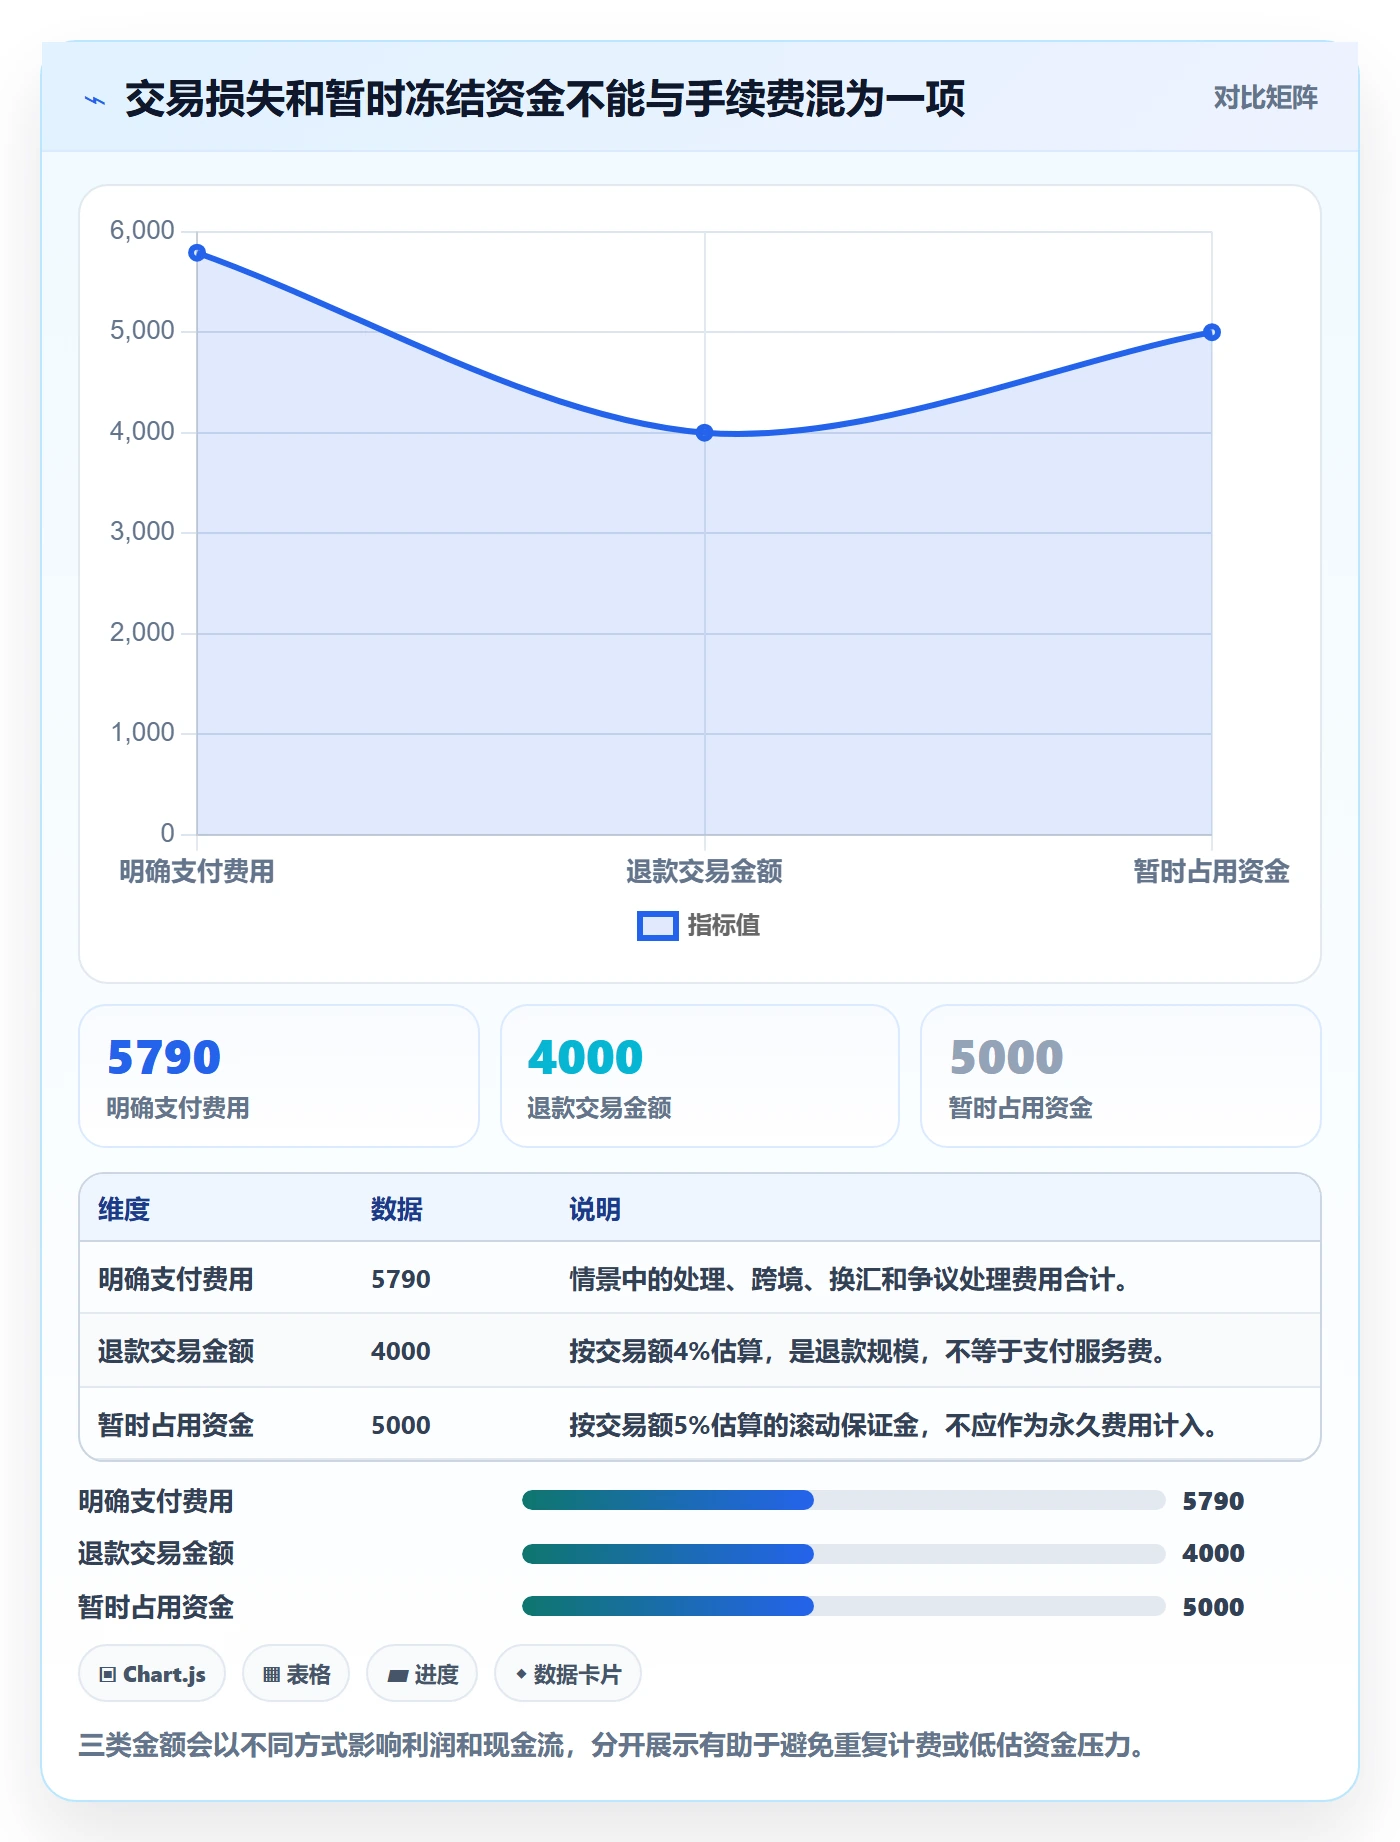Click the 数据 column header
The height and width of the screenshot is (1842, 1400).
(396, 1209)
